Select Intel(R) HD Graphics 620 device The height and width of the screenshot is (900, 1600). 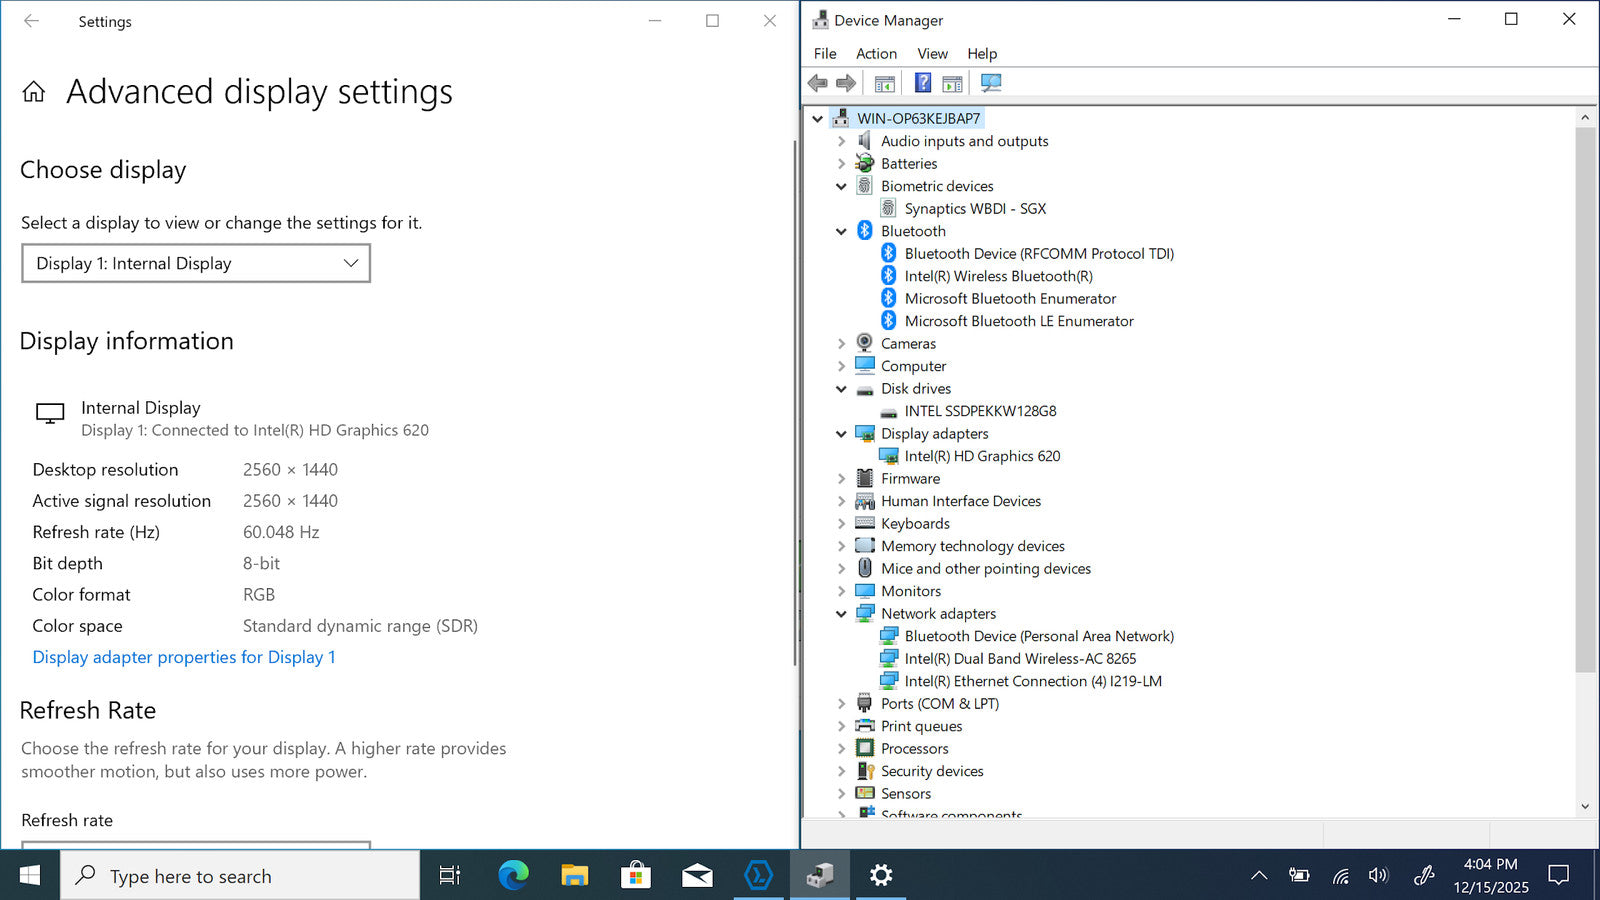tap(982, 456)
